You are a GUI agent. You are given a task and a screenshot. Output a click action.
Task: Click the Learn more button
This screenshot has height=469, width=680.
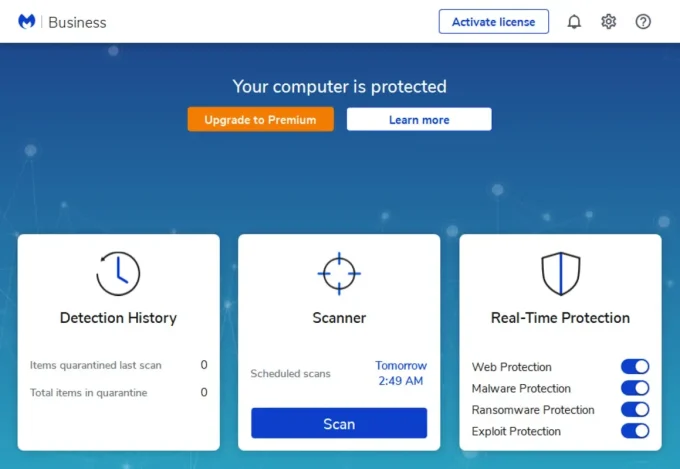click(x=419, y=119)
